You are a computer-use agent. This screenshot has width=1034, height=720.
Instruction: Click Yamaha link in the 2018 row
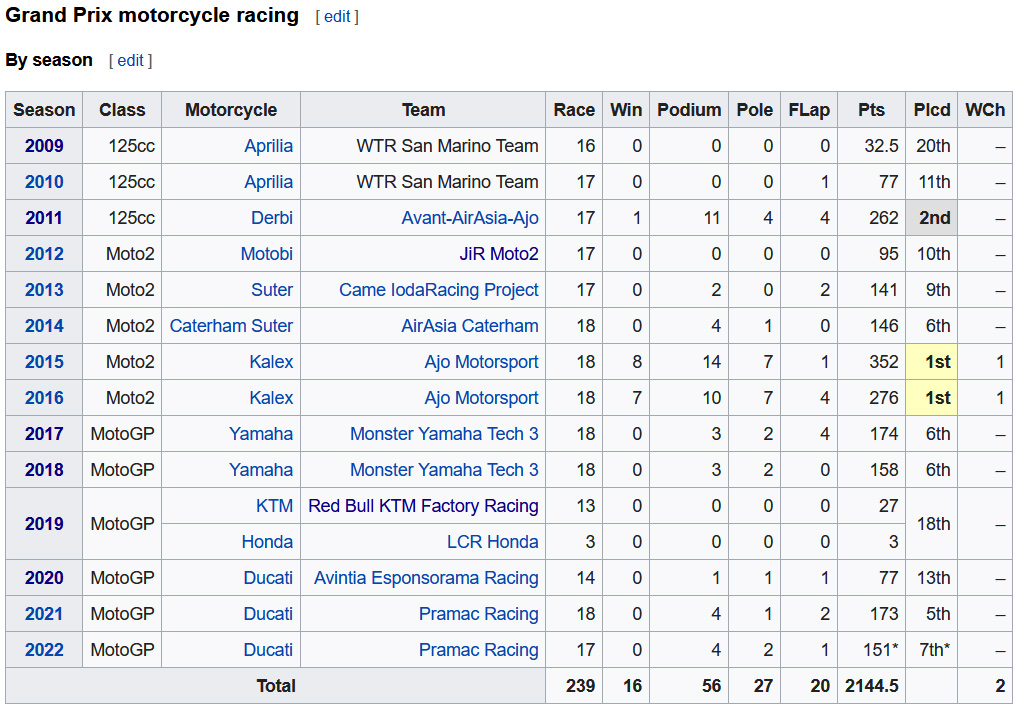click(x=261, y=469)
